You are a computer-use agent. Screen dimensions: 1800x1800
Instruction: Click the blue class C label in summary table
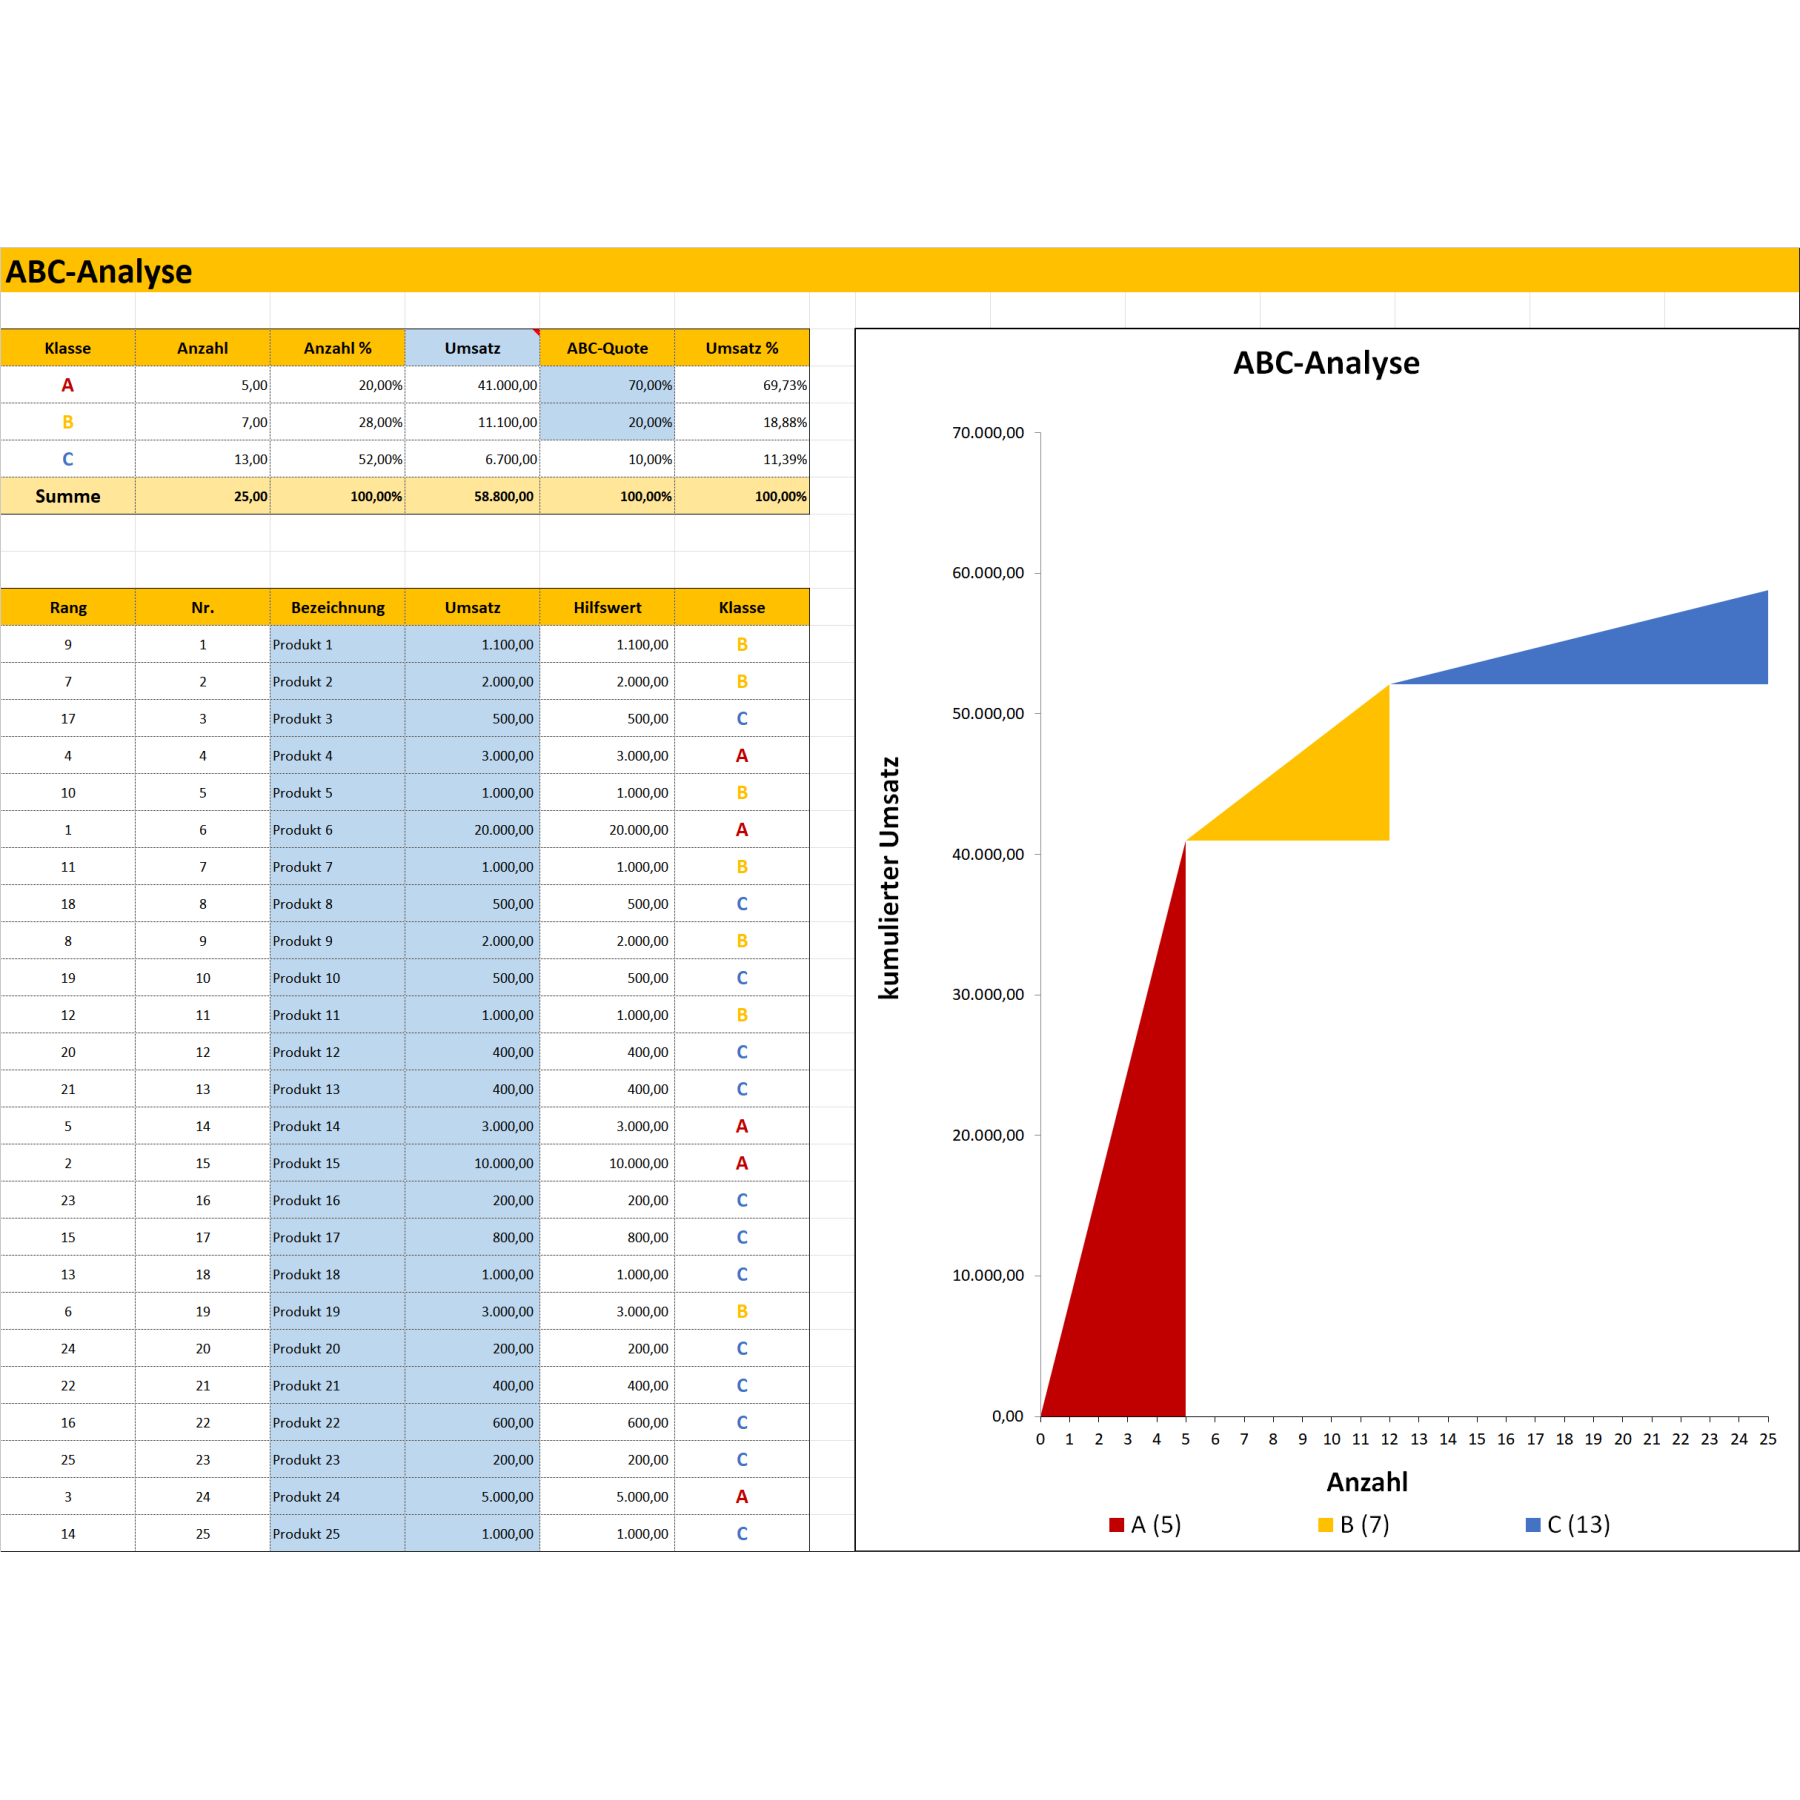68,459
